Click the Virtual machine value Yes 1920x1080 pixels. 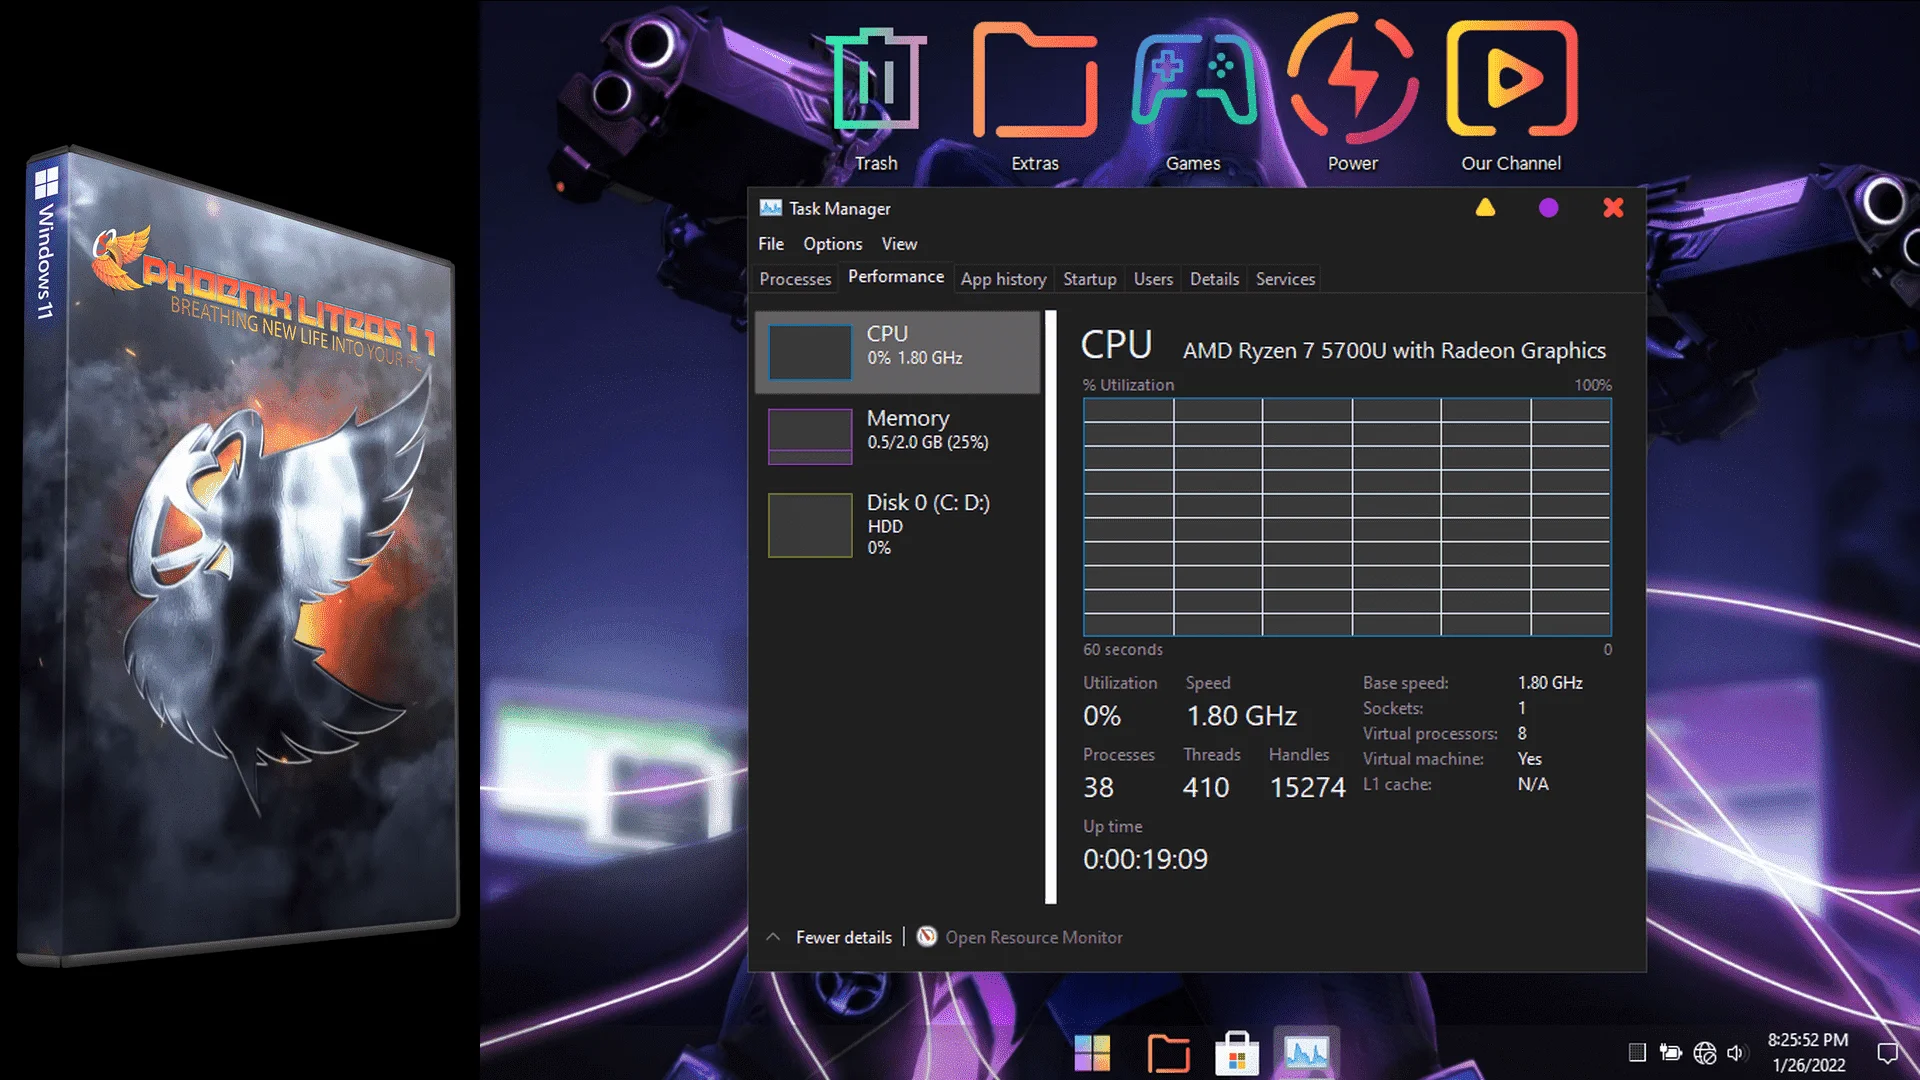click(1530, 759)
